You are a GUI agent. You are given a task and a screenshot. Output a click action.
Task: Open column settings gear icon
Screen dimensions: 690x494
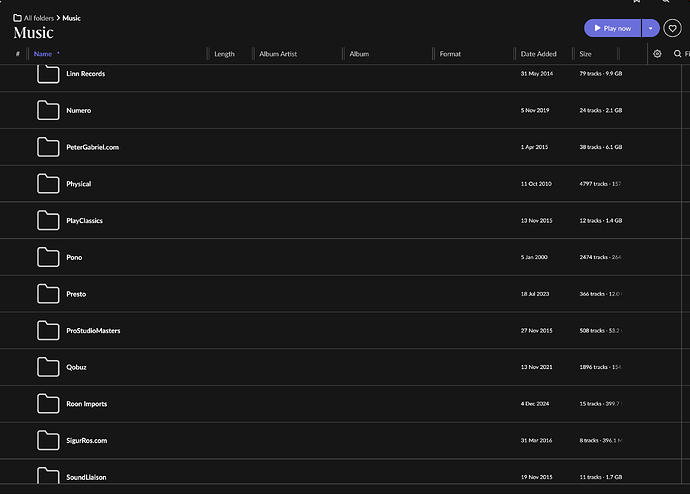[x=657, y=54]
